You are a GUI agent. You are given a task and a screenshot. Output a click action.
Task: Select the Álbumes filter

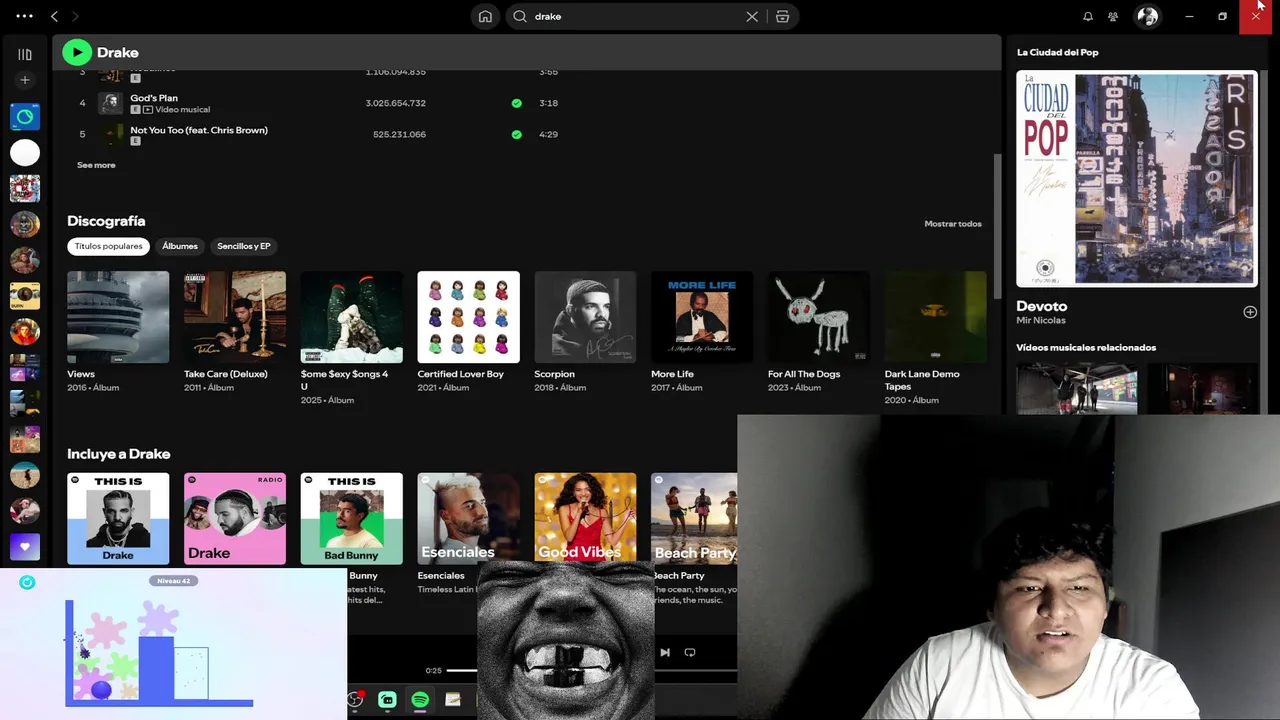[x=180, y=246]
